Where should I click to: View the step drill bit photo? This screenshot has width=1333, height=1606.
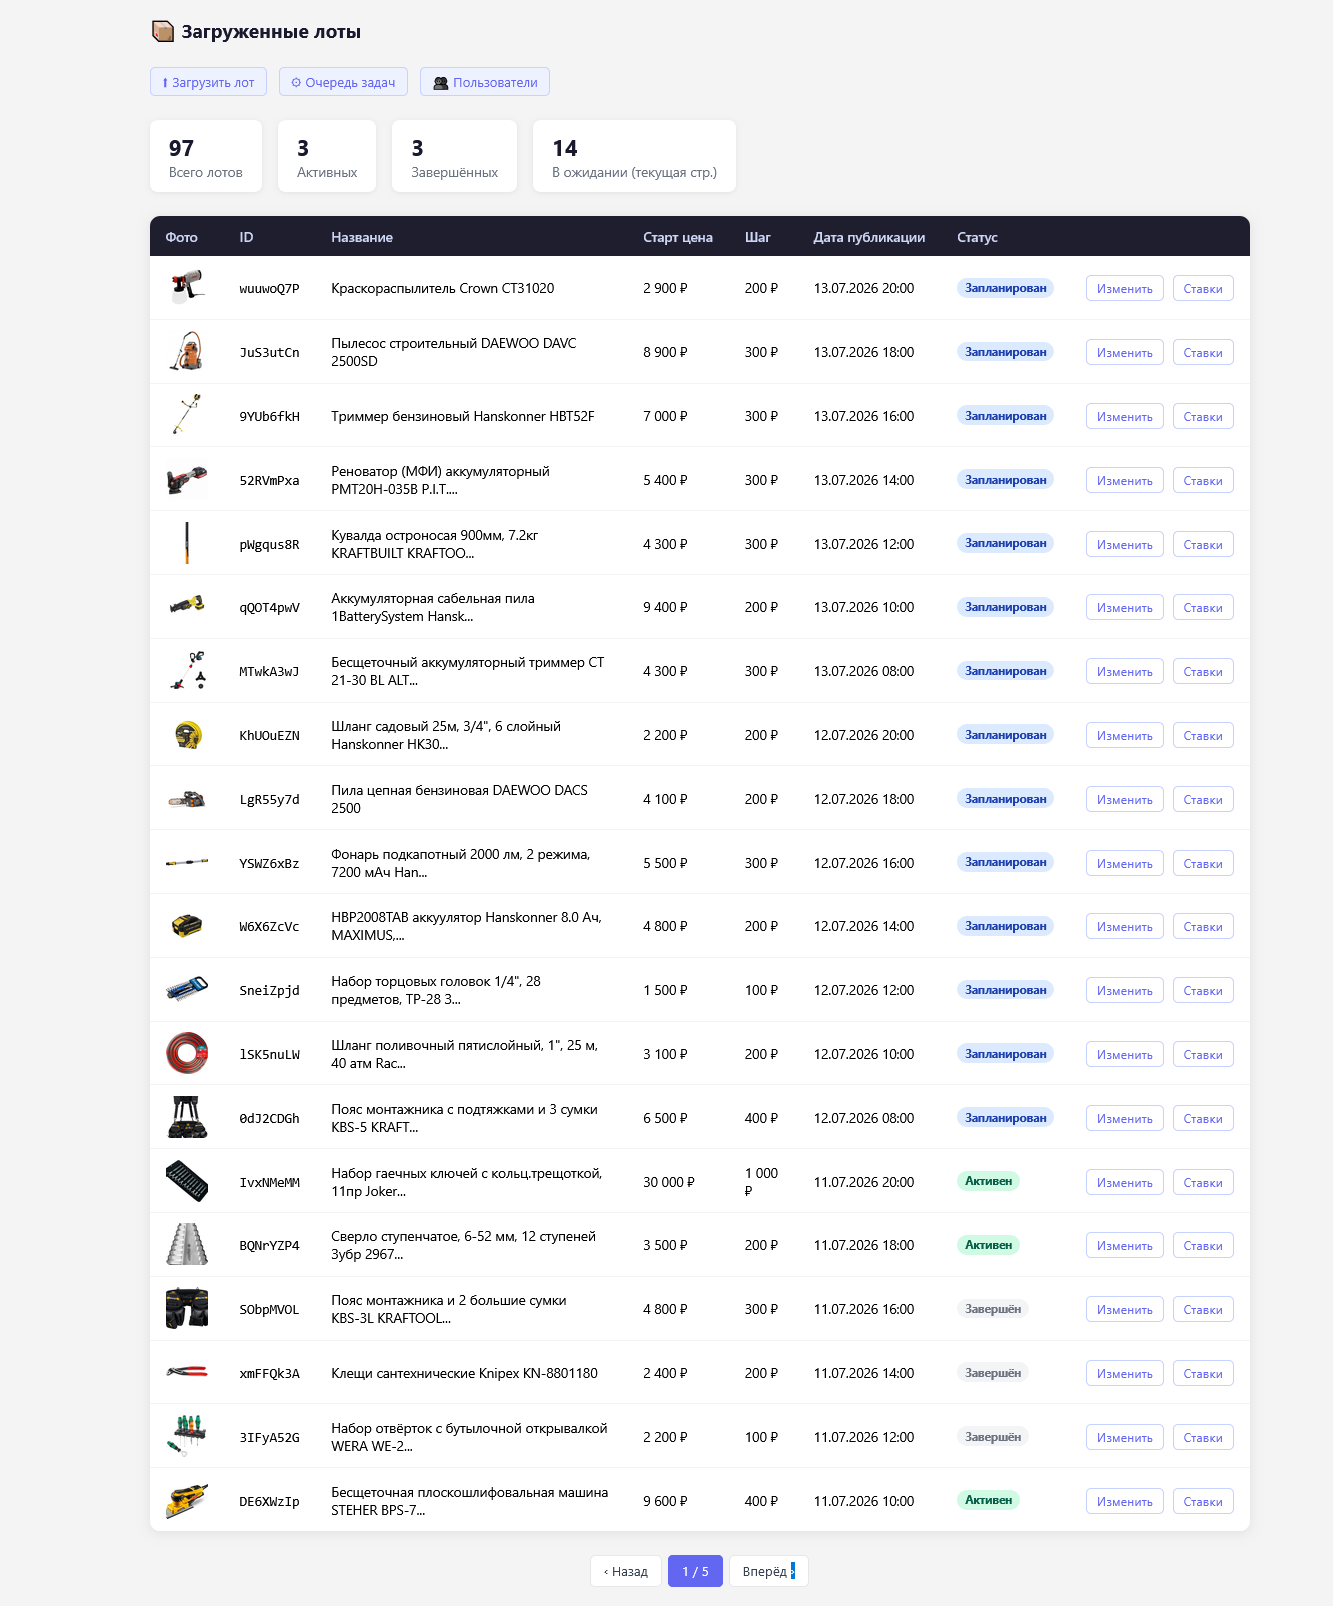point(187,1245)
